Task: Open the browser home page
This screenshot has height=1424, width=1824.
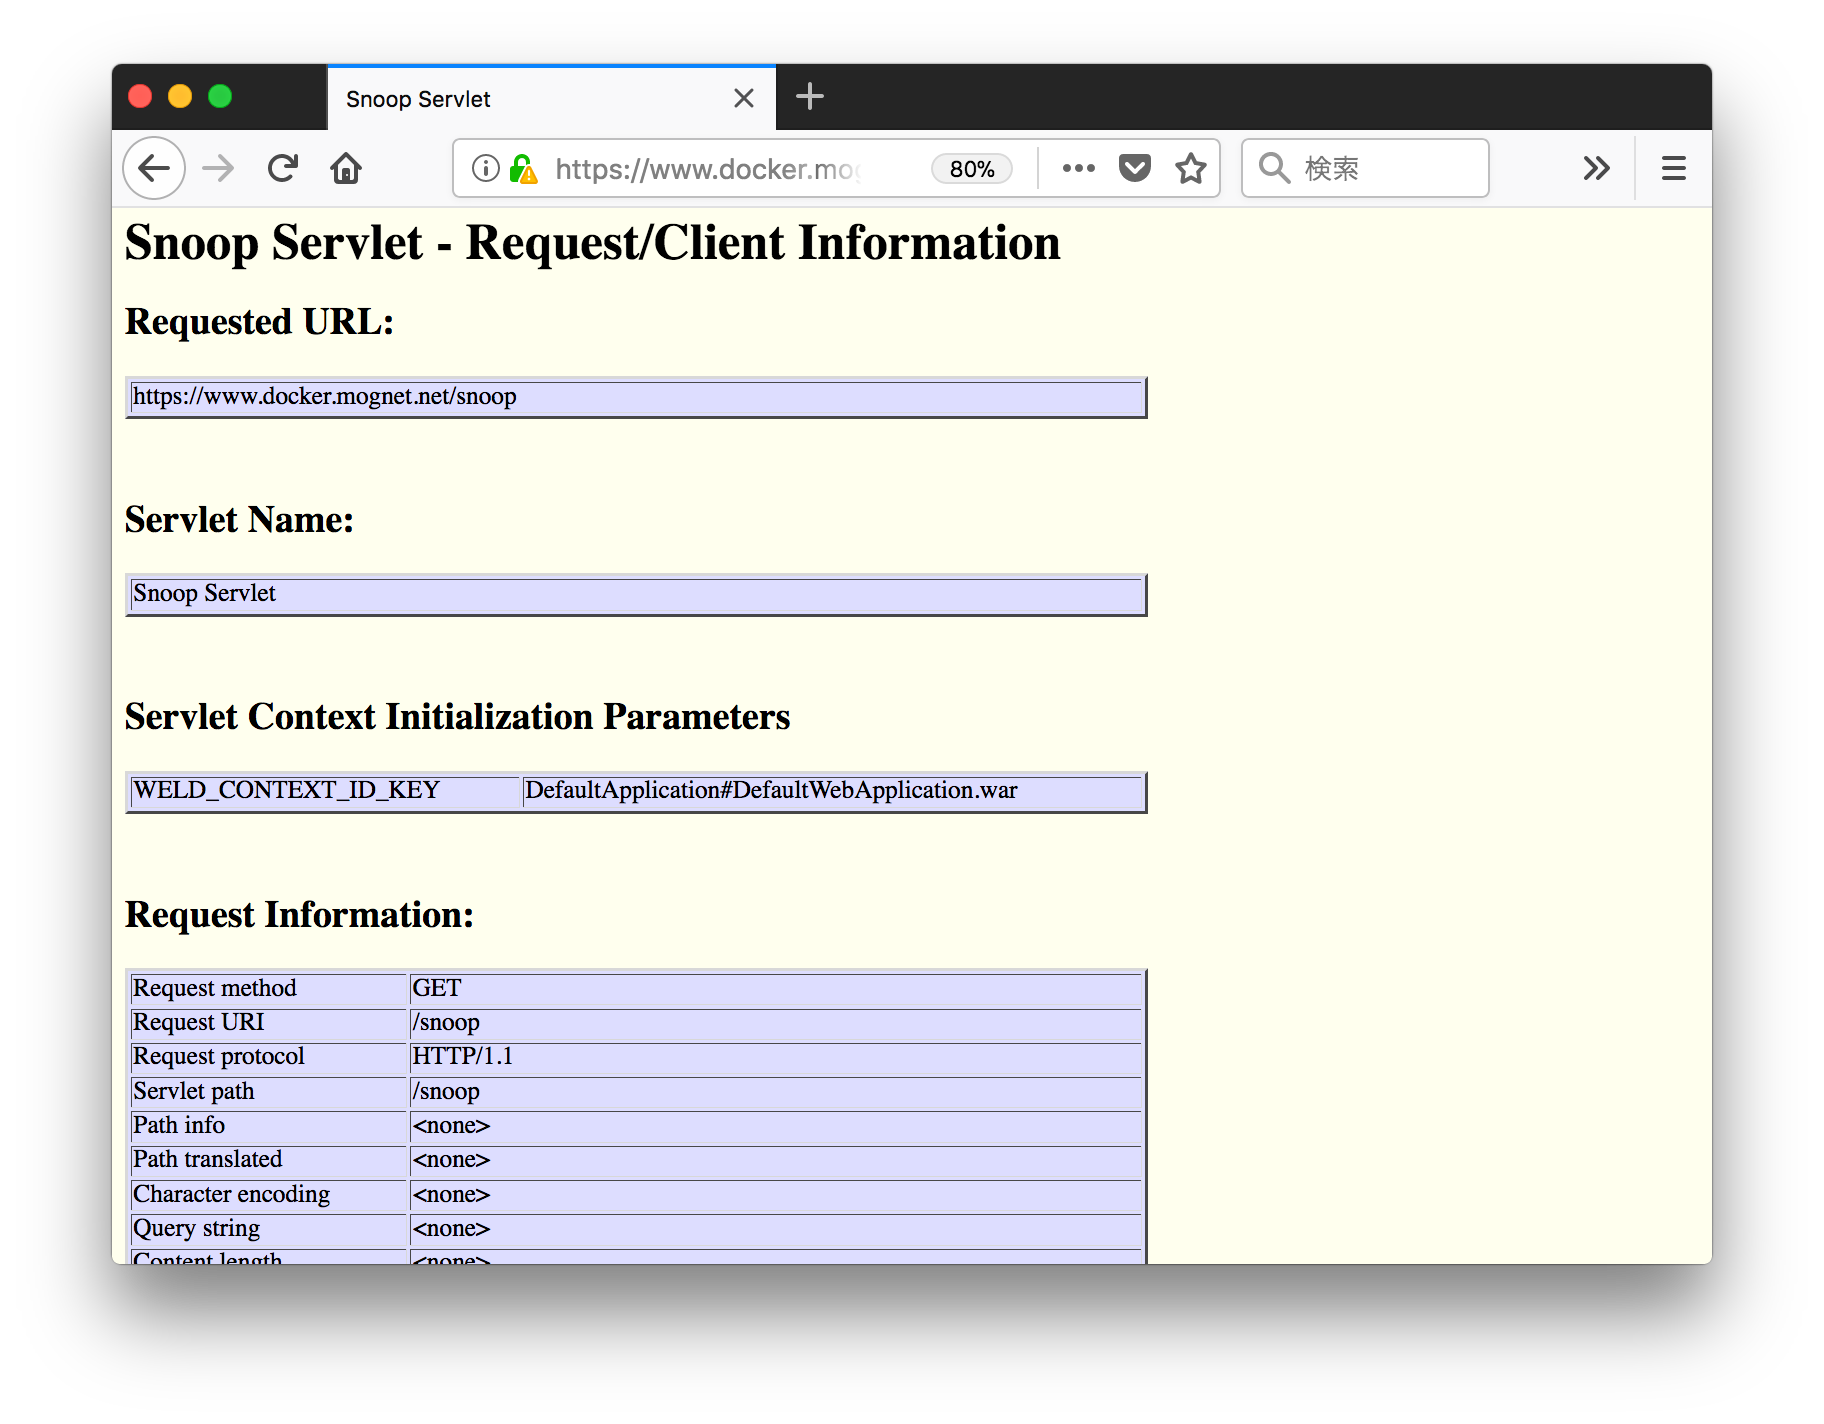Action: [345, 168]
